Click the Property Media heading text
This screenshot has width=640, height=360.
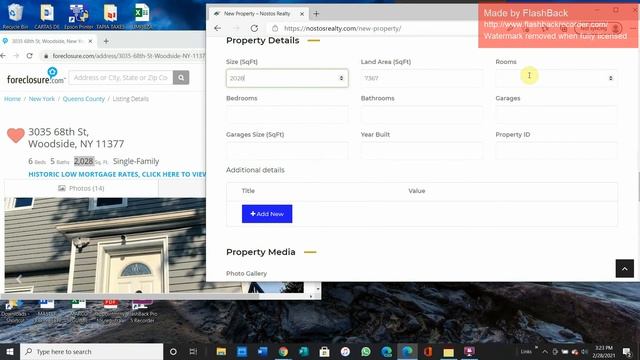261,252
